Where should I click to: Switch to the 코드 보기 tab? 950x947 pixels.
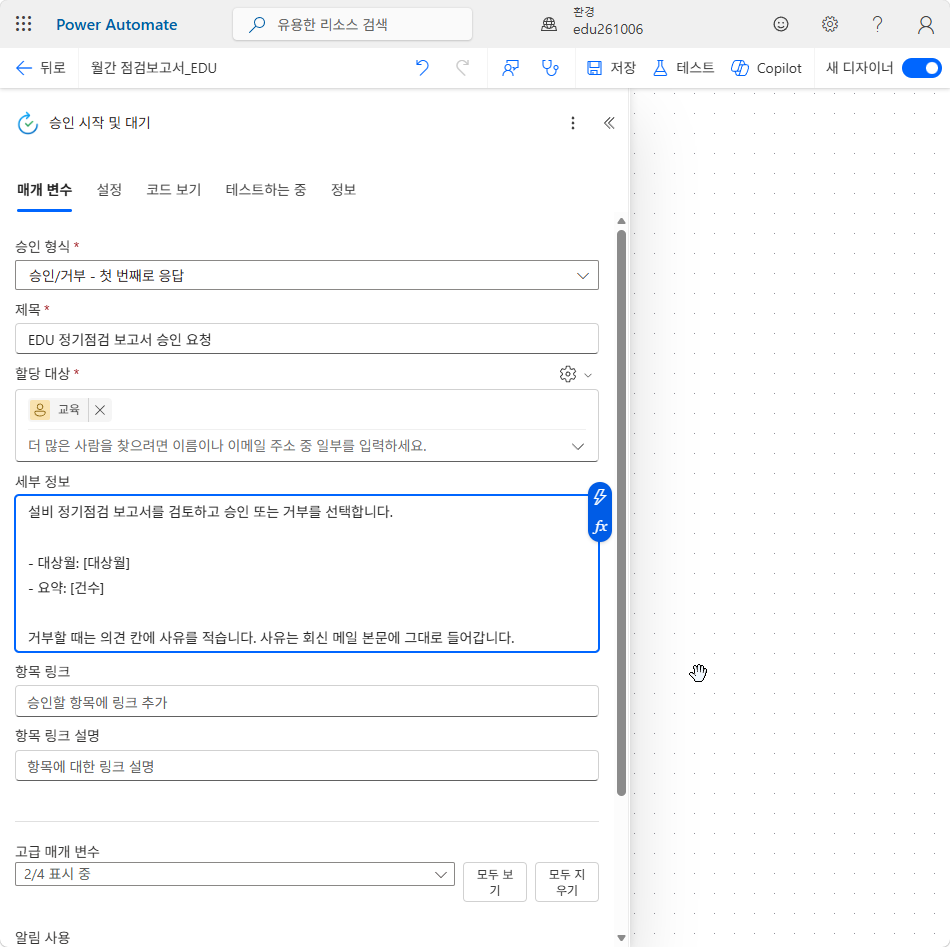click(x=173, y=190)
